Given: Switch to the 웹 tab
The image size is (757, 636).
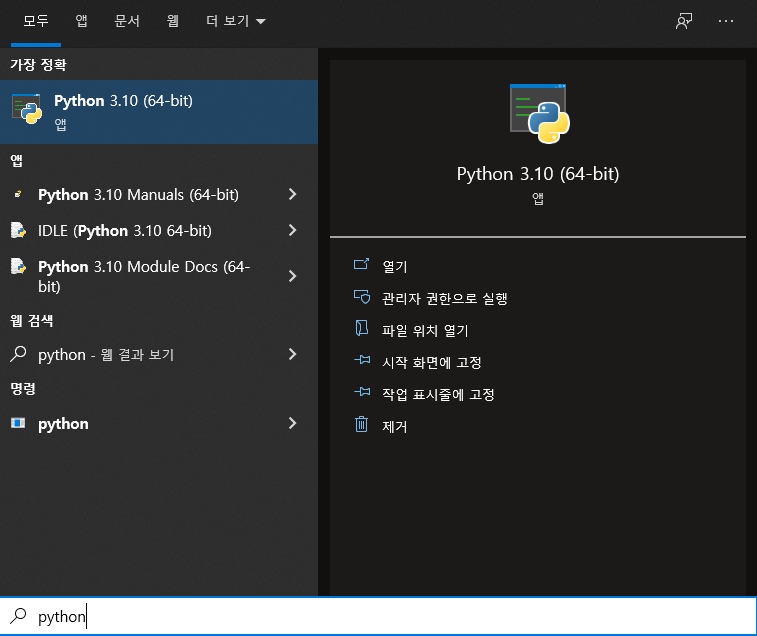Looking at the screenshot, I should click(173, 21).
